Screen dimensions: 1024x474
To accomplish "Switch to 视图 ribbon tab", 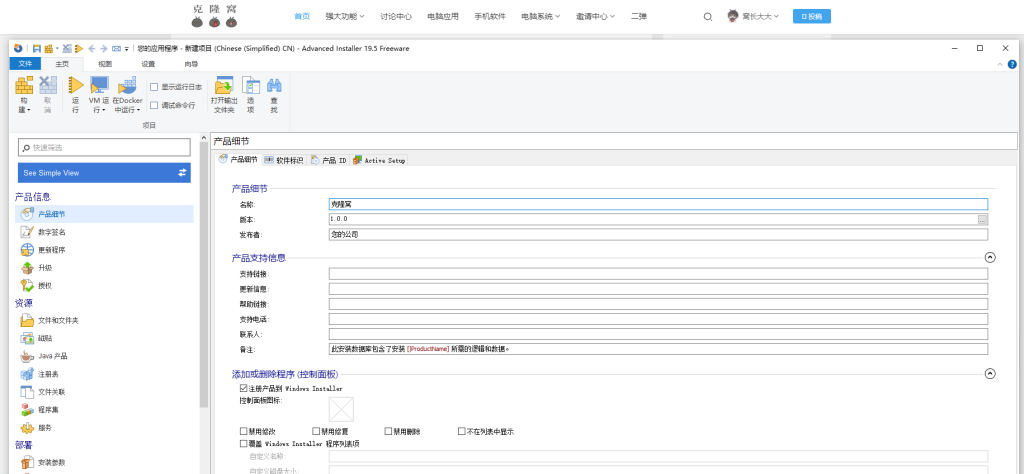I will point(105,64).
